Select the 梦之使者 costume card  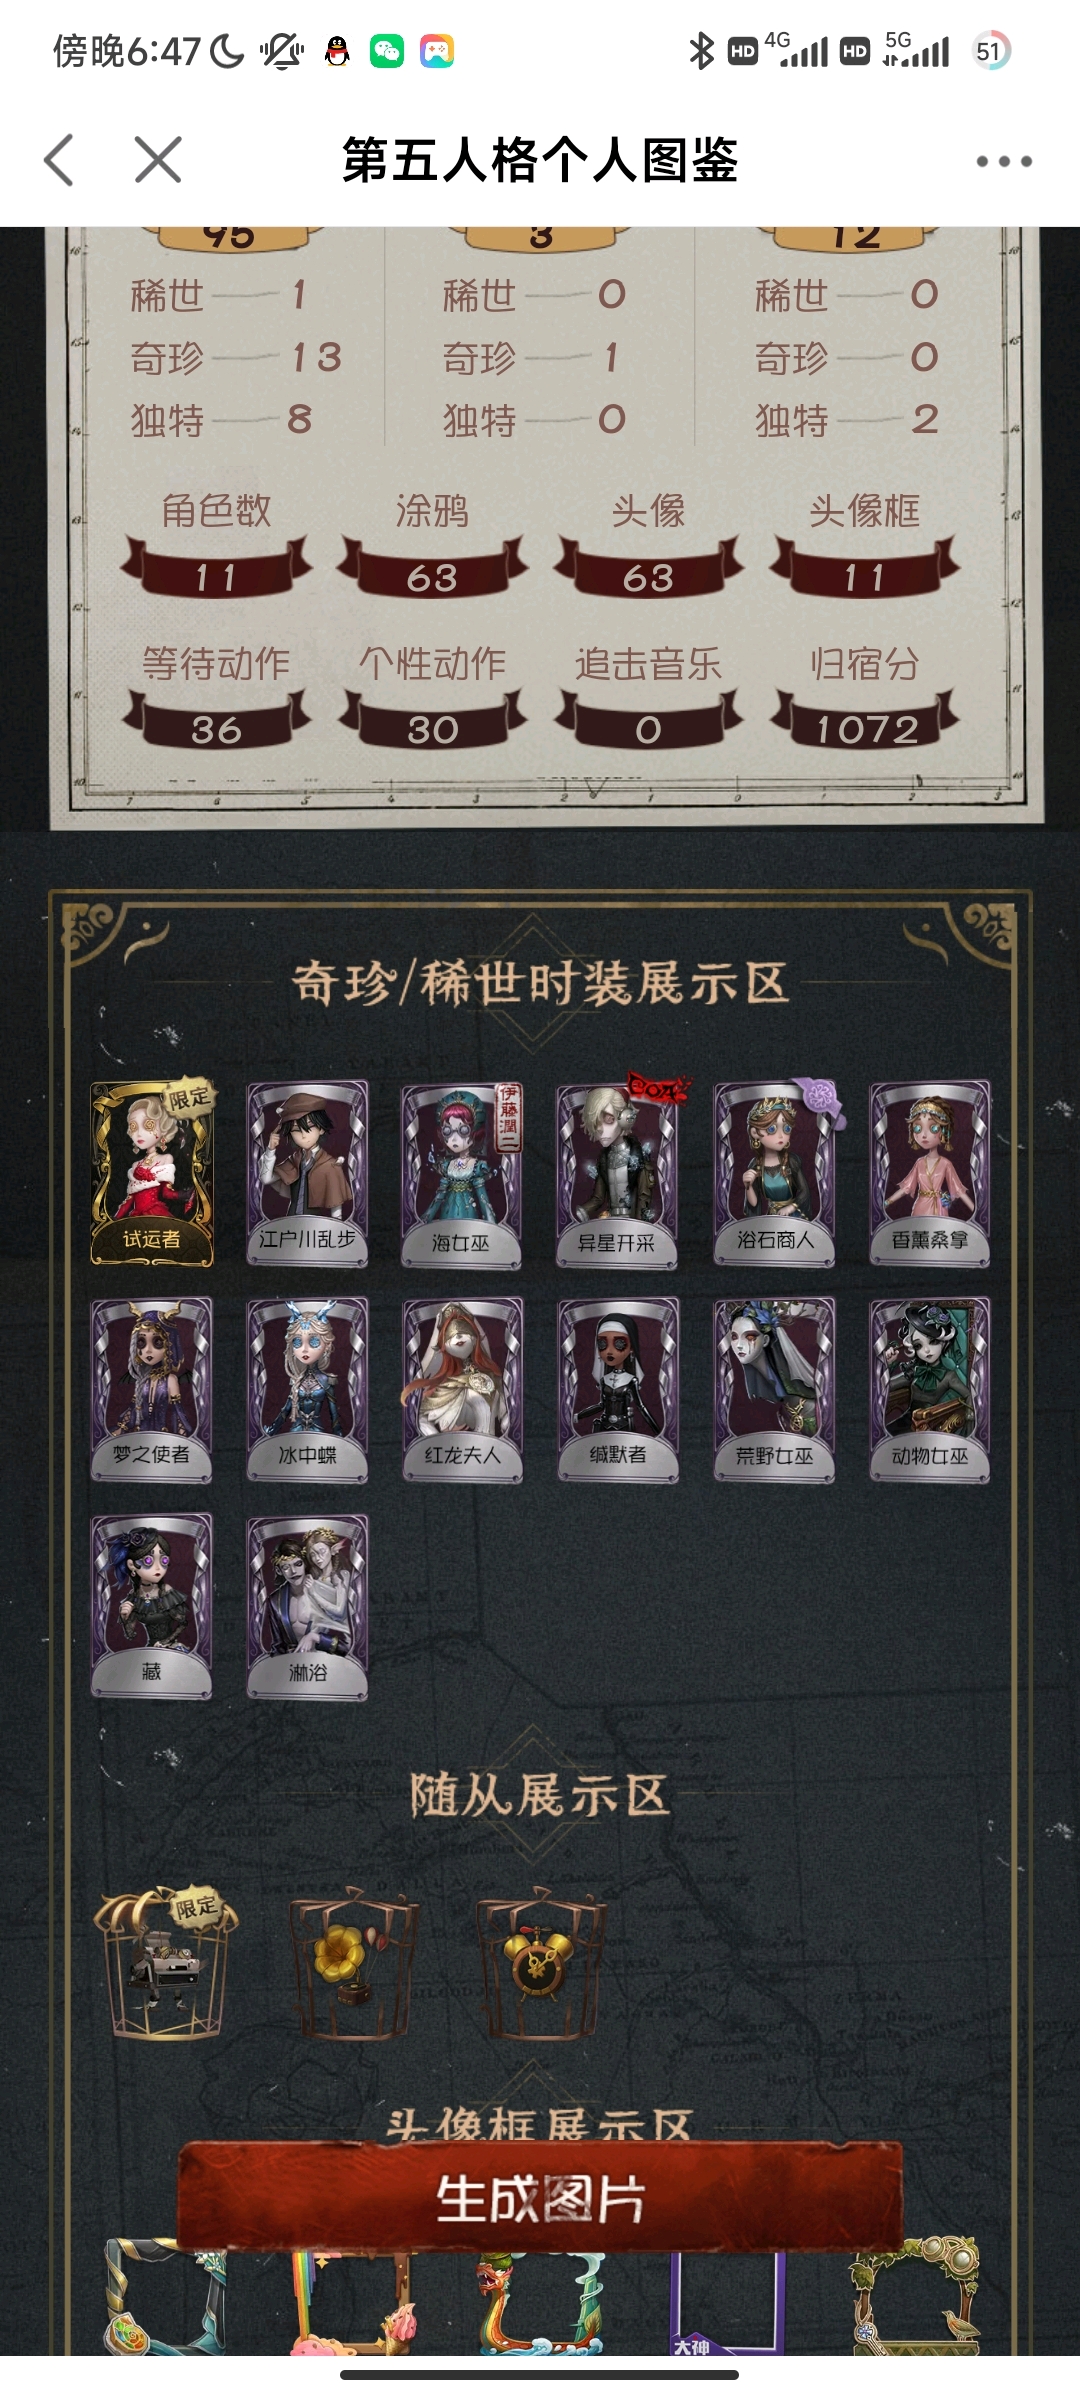click(x=152, y=1390)
